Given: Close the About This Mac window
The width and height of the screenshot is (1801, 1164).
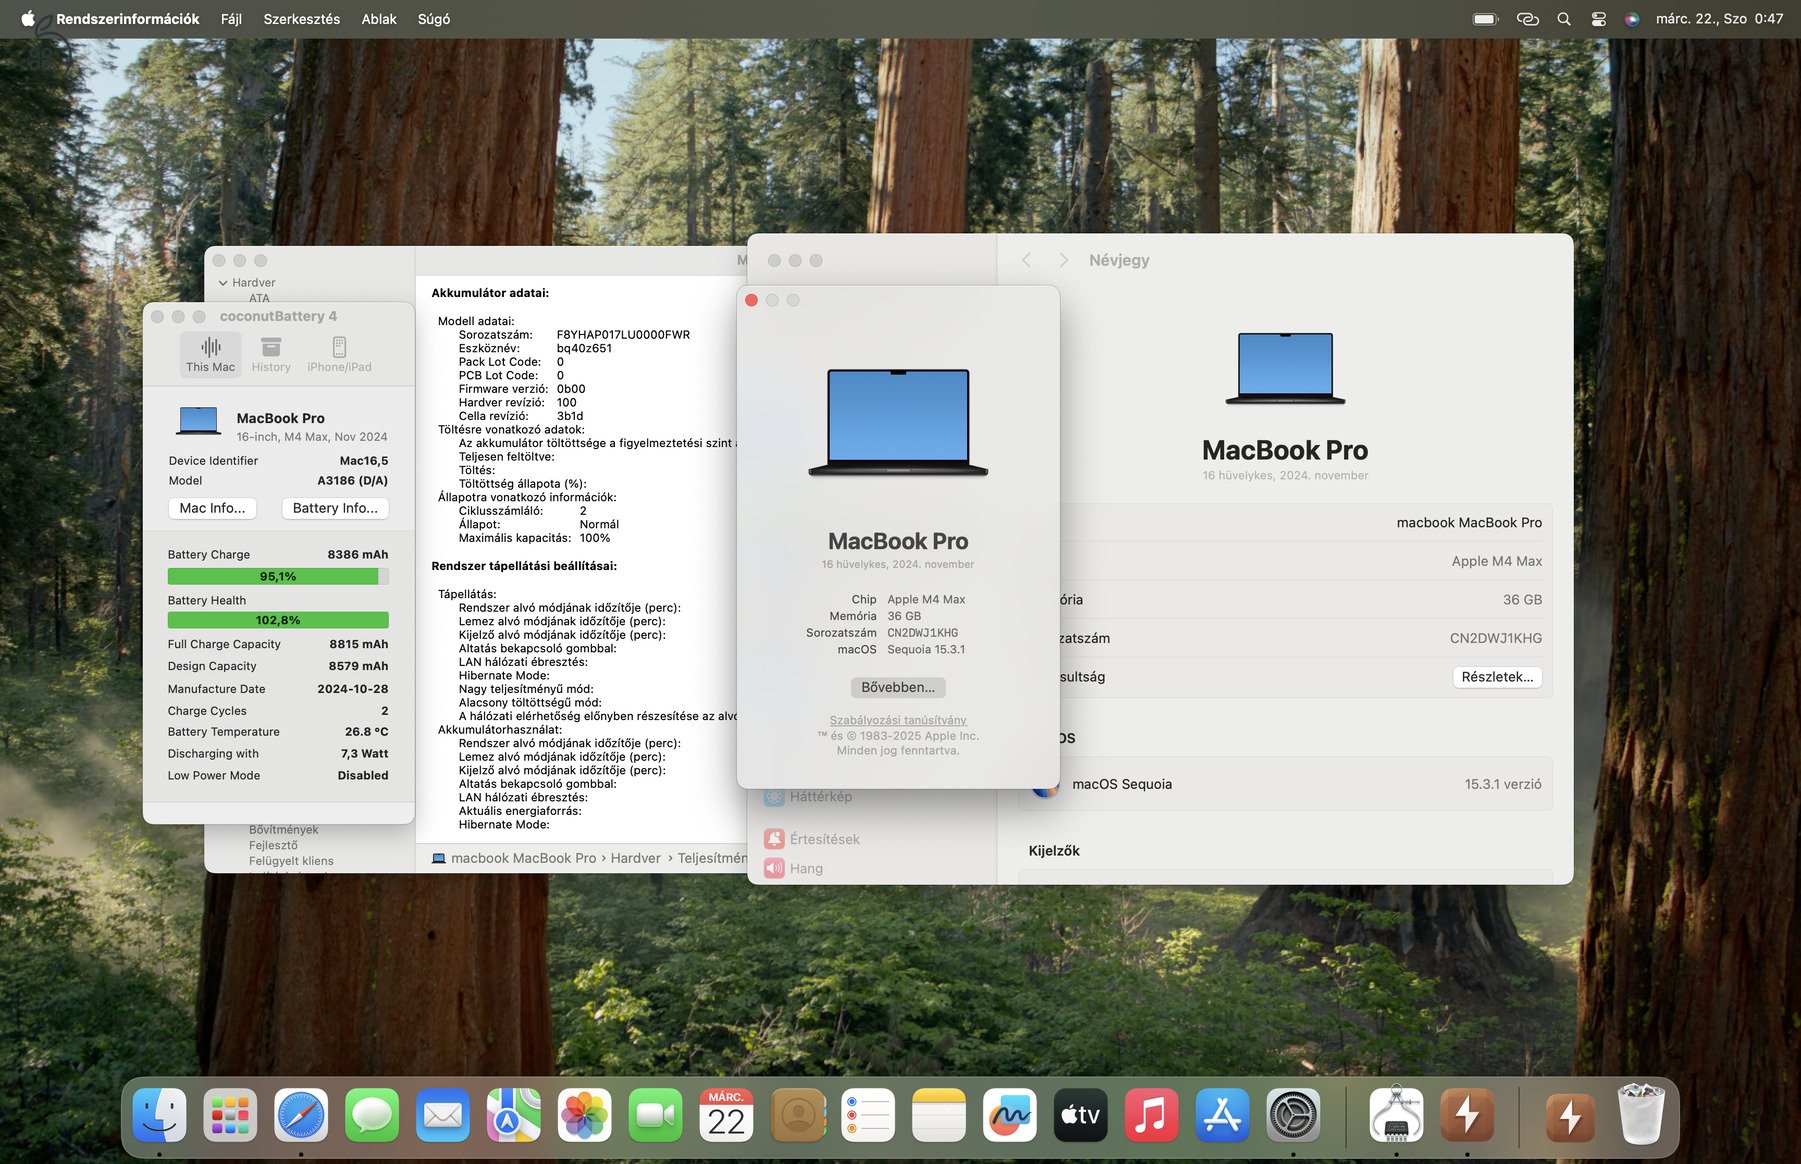Looking at the screenshot, I should click(751, 300).
